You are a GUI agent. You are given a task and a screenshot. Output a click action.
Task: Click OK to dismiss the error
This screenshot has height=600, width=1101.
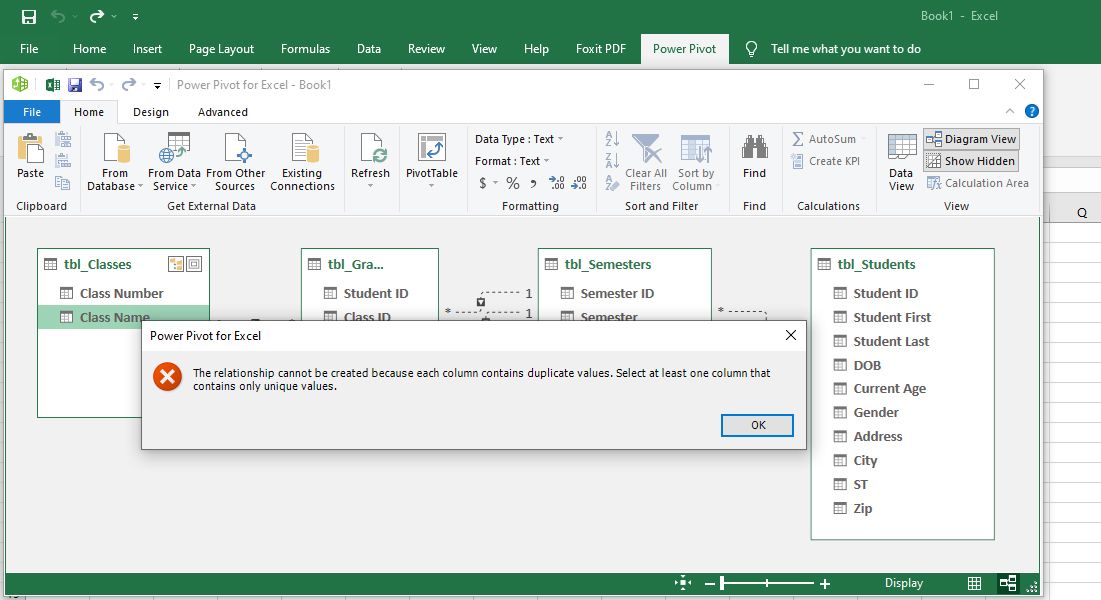(x=757, y=425)
